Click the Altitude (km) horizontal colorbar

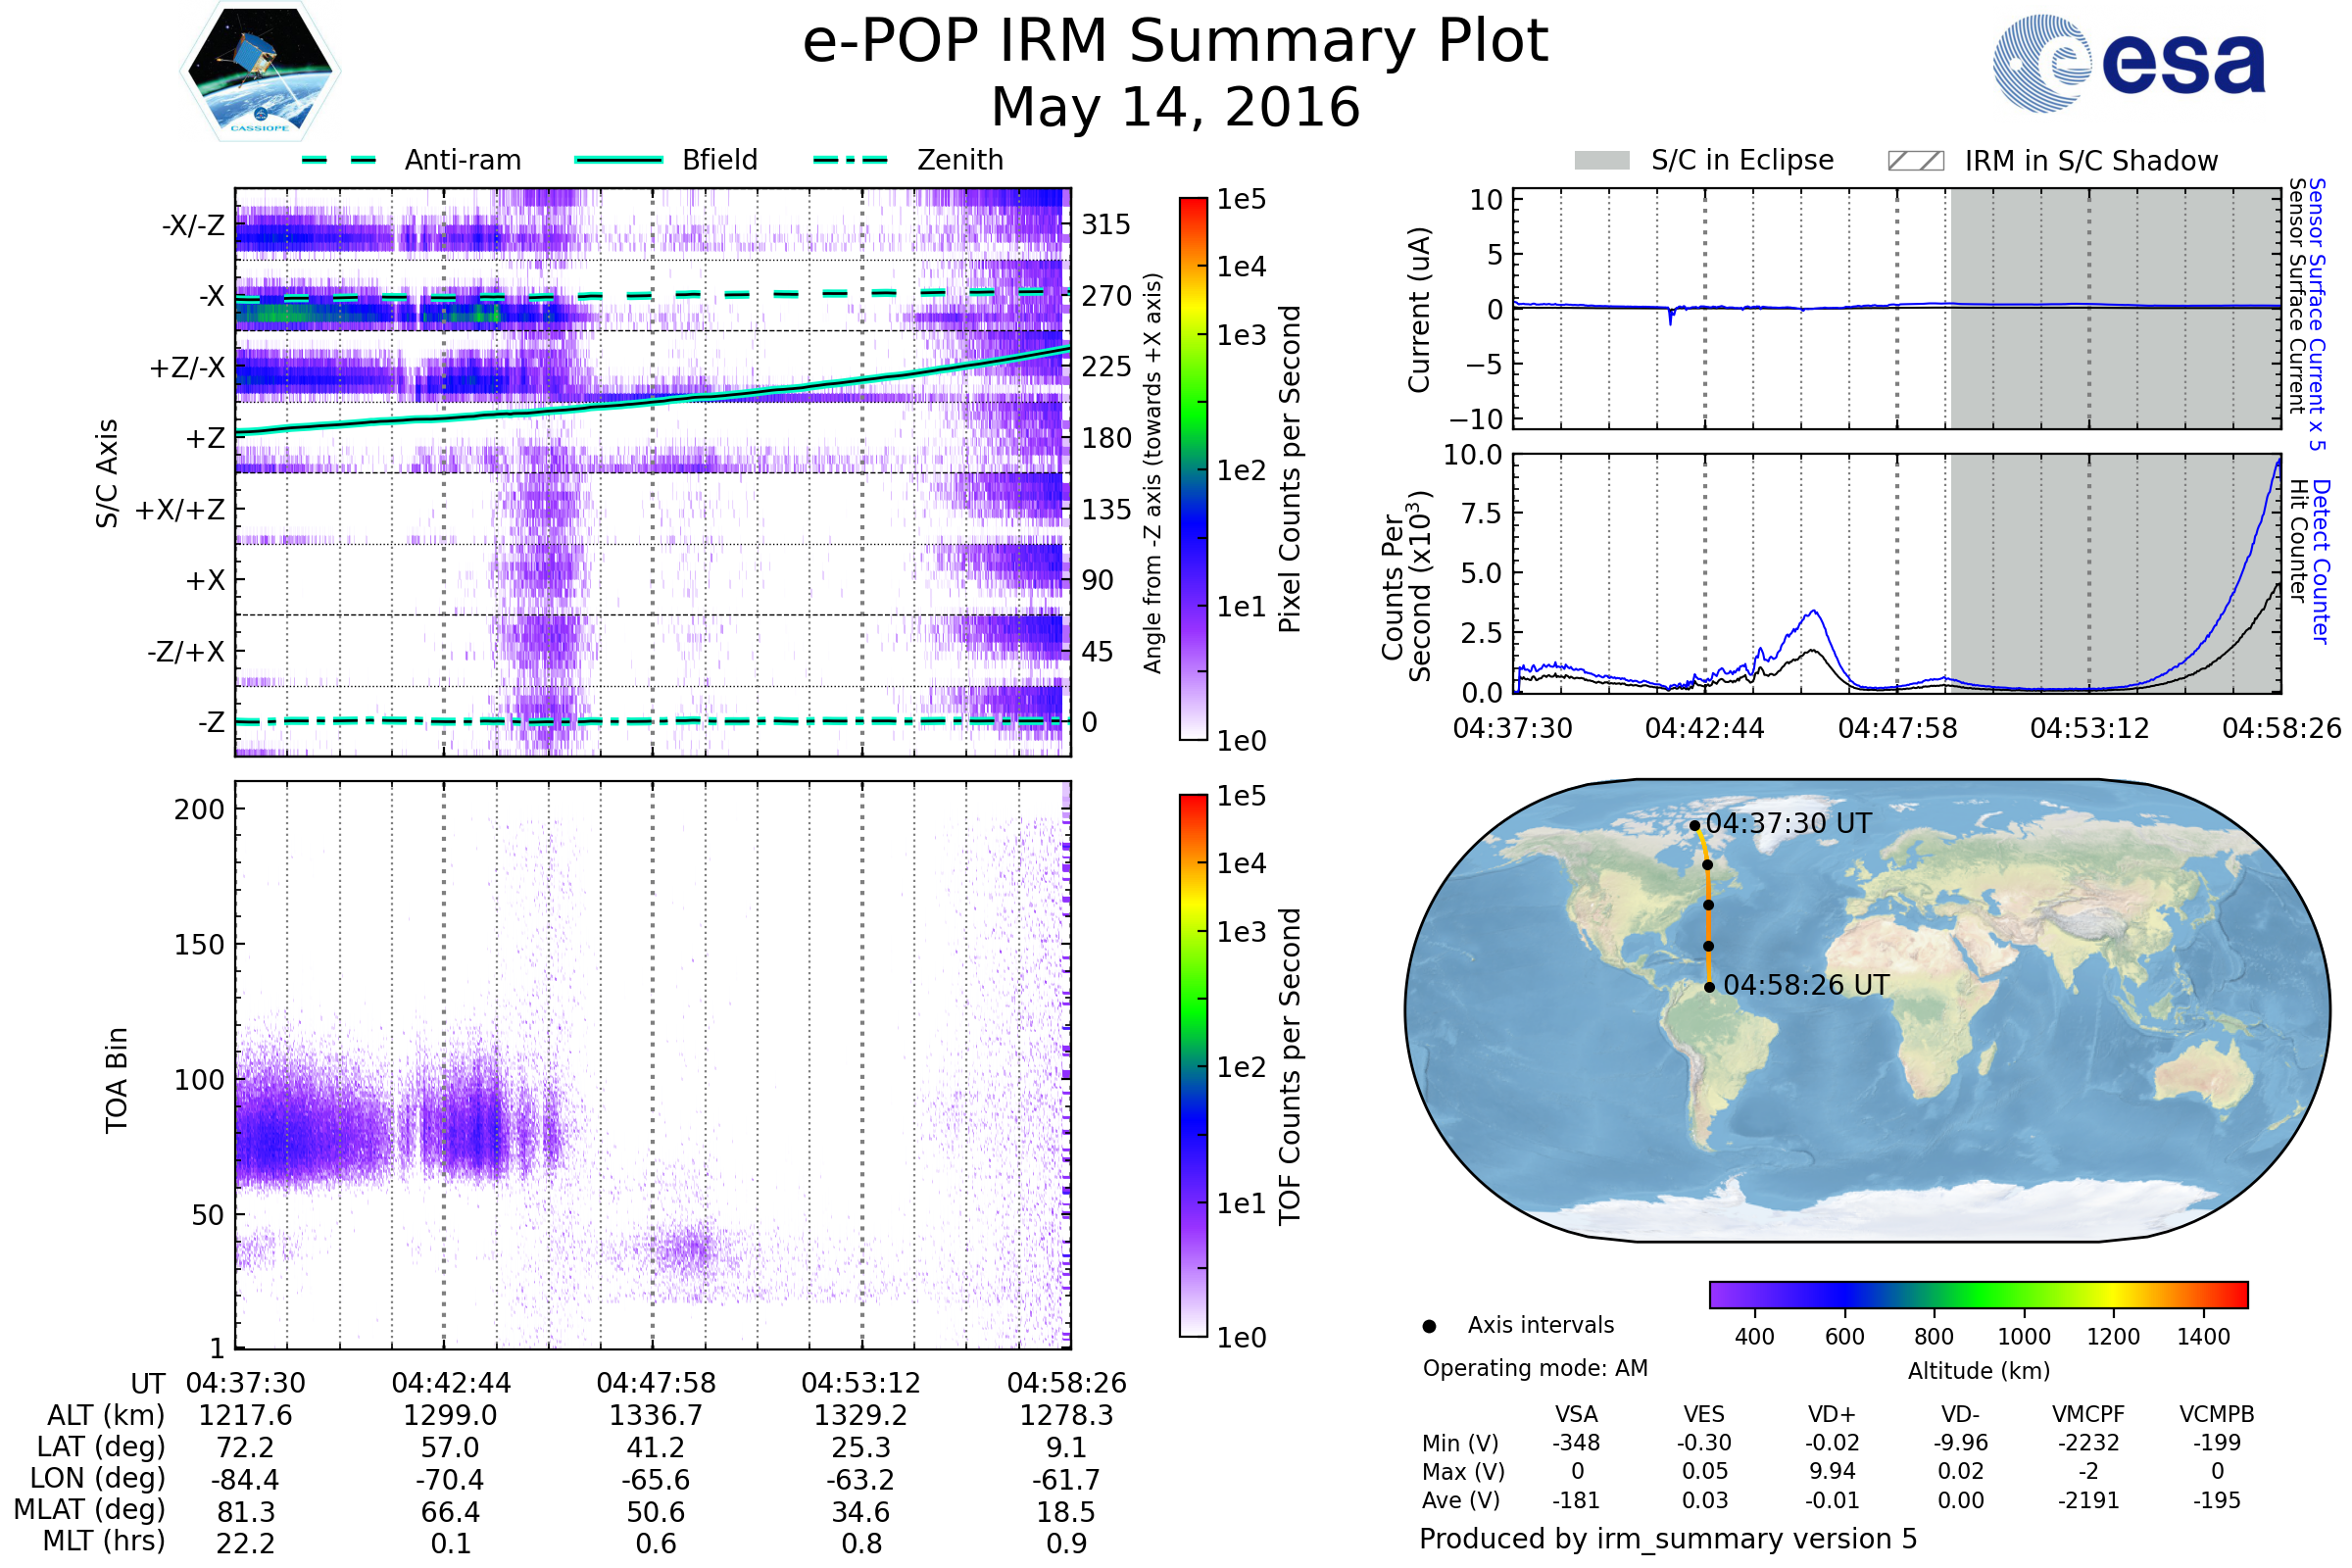point(1978,1294)
